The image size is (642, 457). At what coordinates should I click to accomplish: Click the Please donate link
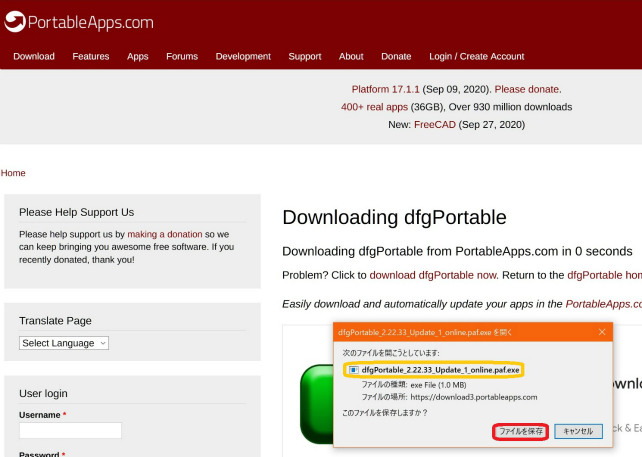528,89
